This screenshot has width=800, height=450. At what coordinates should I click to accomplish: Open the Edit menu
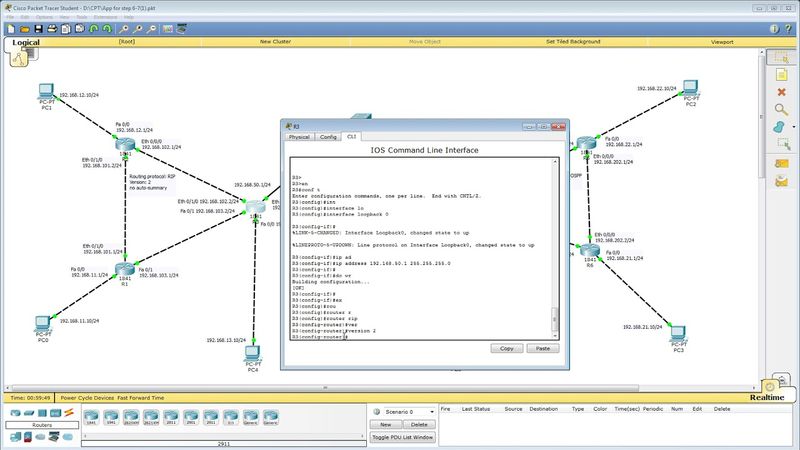point(24,17)
